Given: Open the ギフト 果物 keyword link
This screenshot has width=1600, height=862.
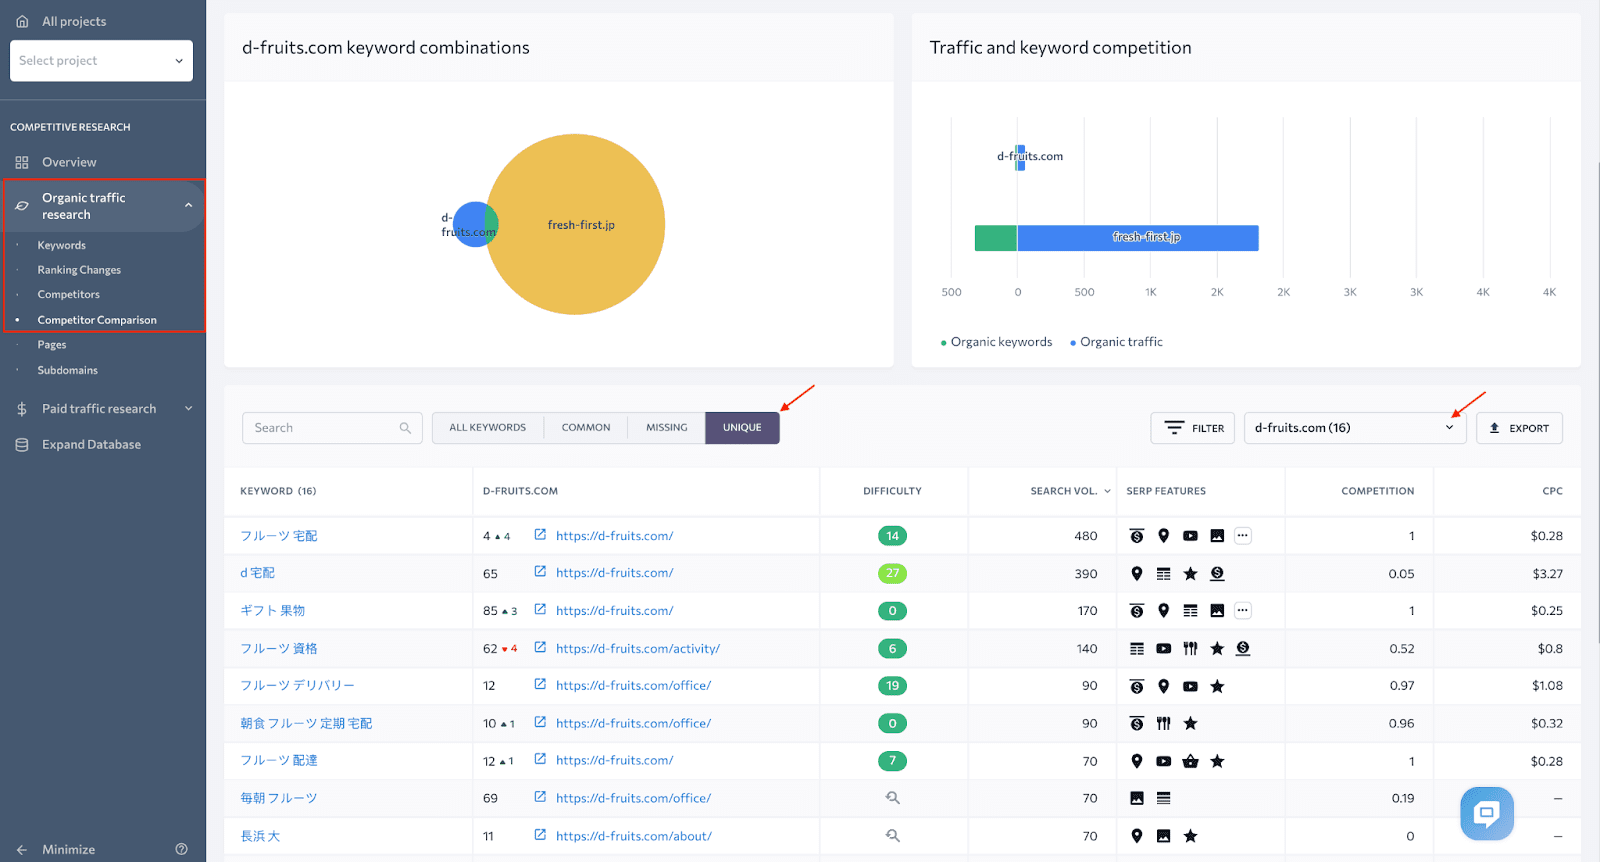Looking at the screenshot, I should (273, 611).
